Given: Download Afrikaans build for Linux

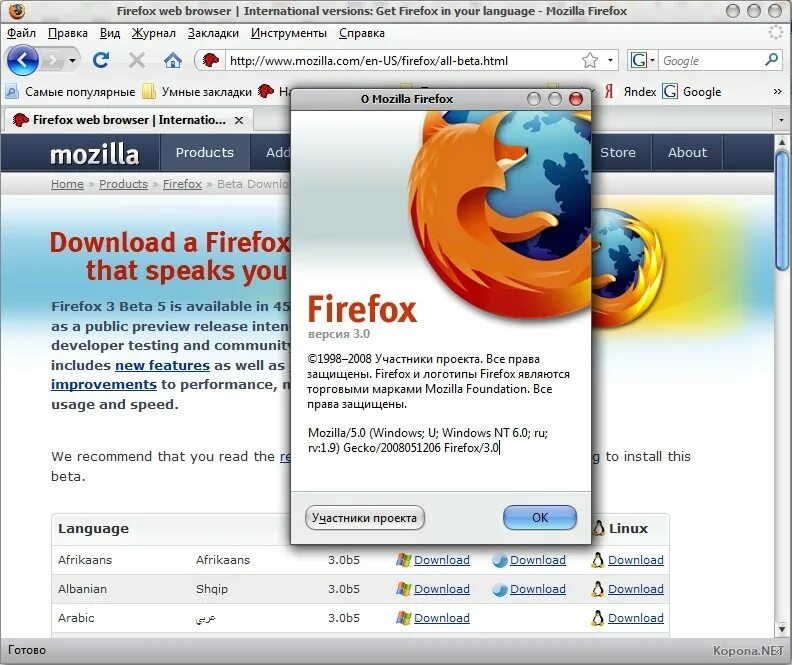Looking at the screenshot, I should click(x=635, y=560).
